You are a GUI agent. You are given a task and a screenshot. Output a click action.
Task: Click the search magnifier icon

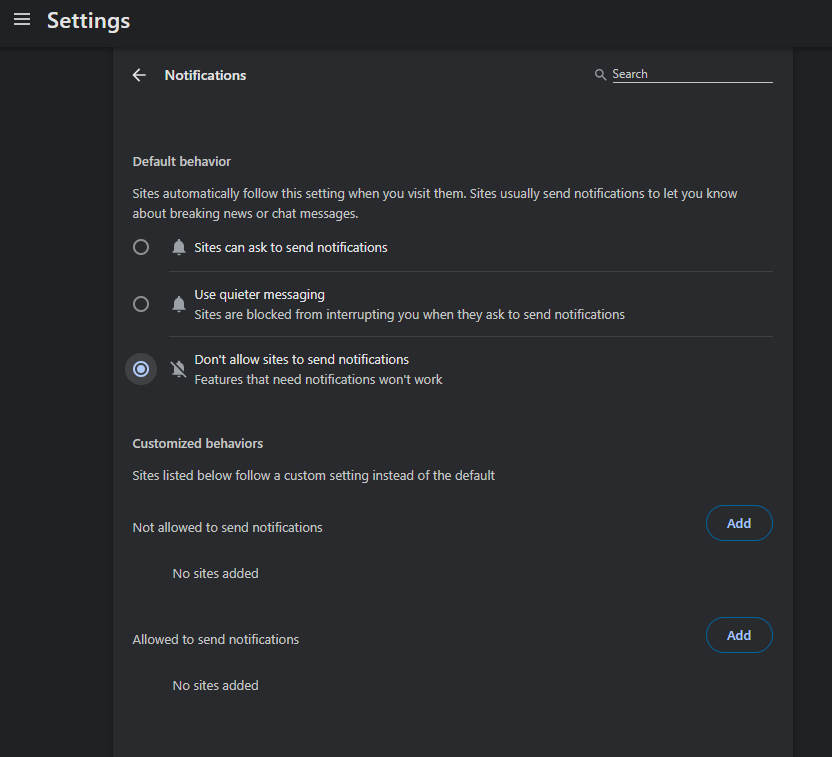[x=600, y=74]
